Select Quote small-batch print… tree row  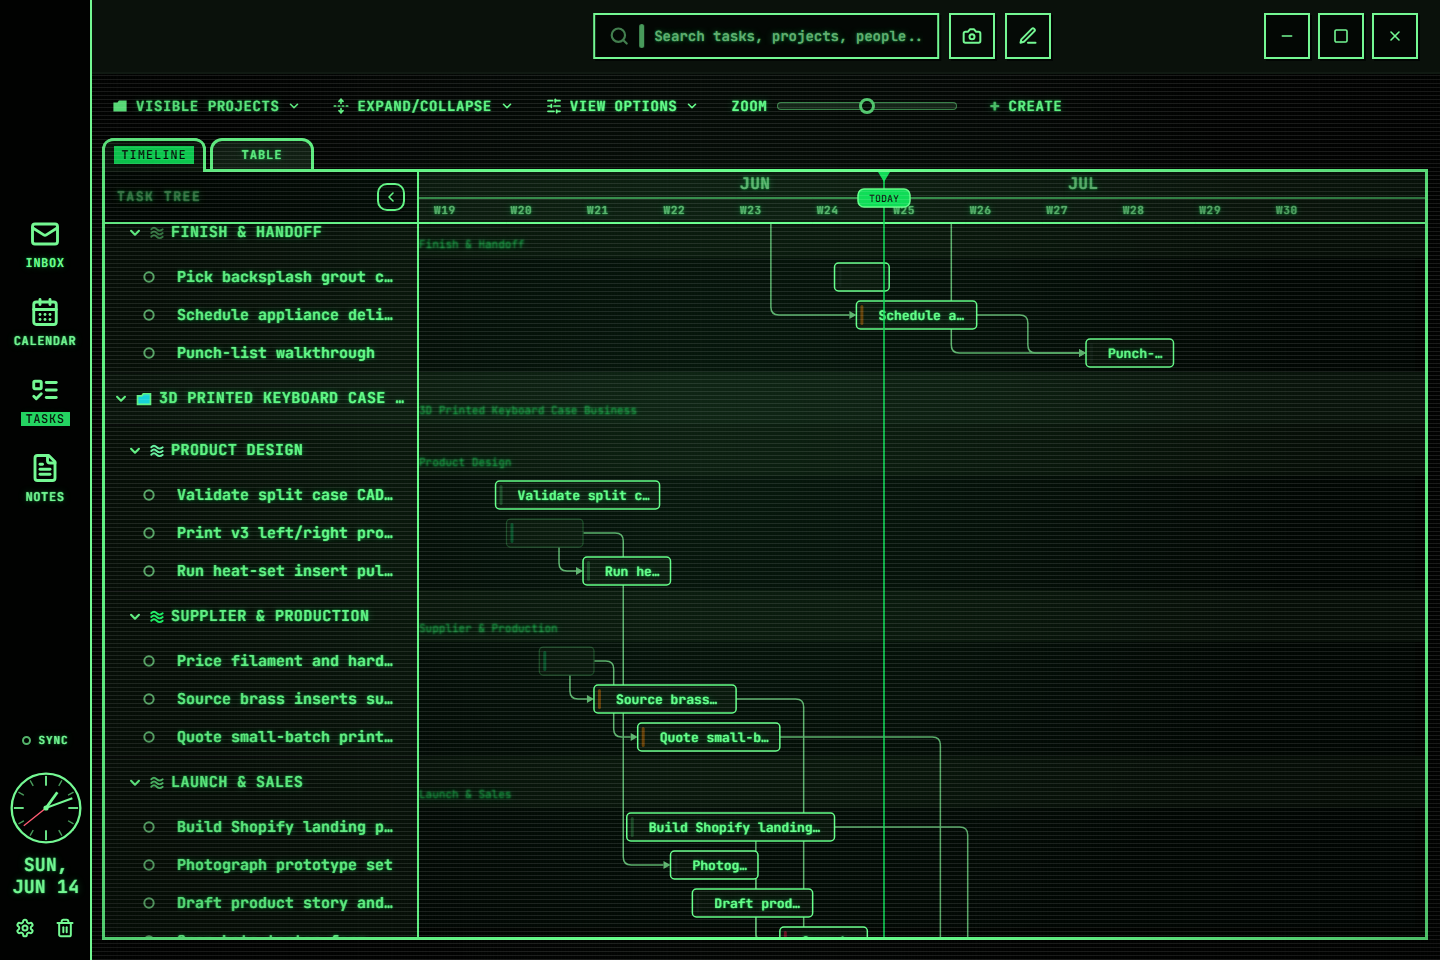click(261, 737)
